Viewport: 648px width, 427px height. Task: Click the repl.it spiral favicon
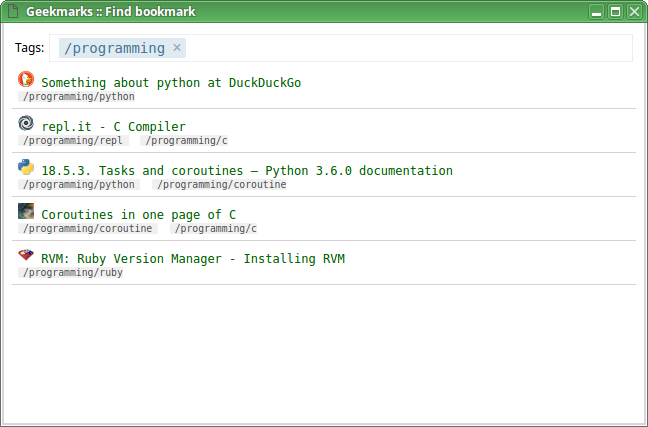[x=26, y=123]
